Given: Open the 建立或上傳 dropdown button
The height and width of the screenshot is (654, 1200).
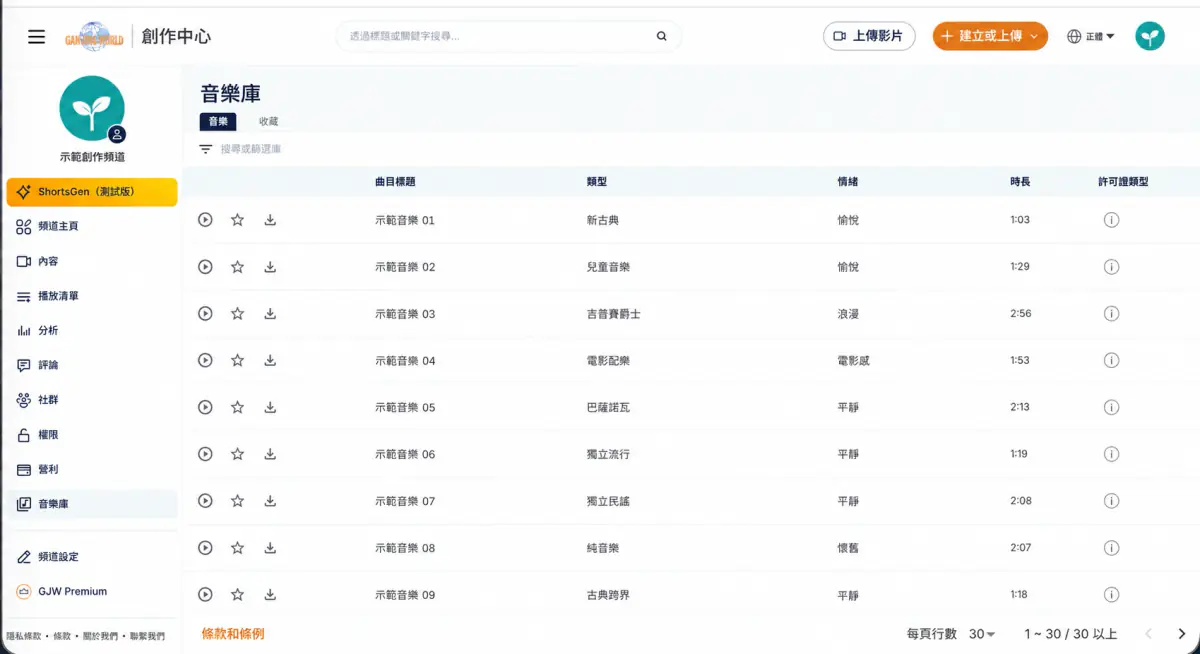Looking at the screenshot, I should pyautogui.click(x=990, y=36).
